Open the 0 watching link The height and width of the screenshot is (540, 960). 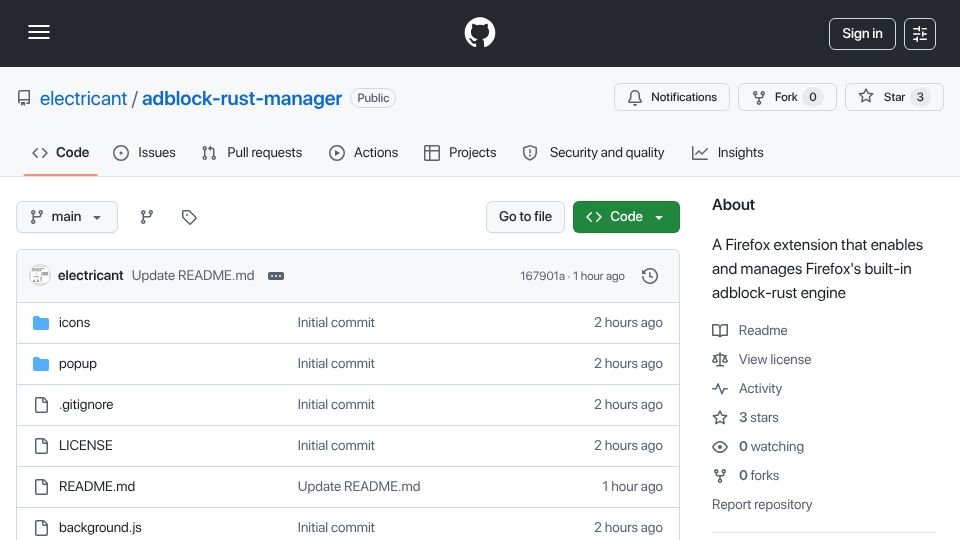tap(771, 446)
